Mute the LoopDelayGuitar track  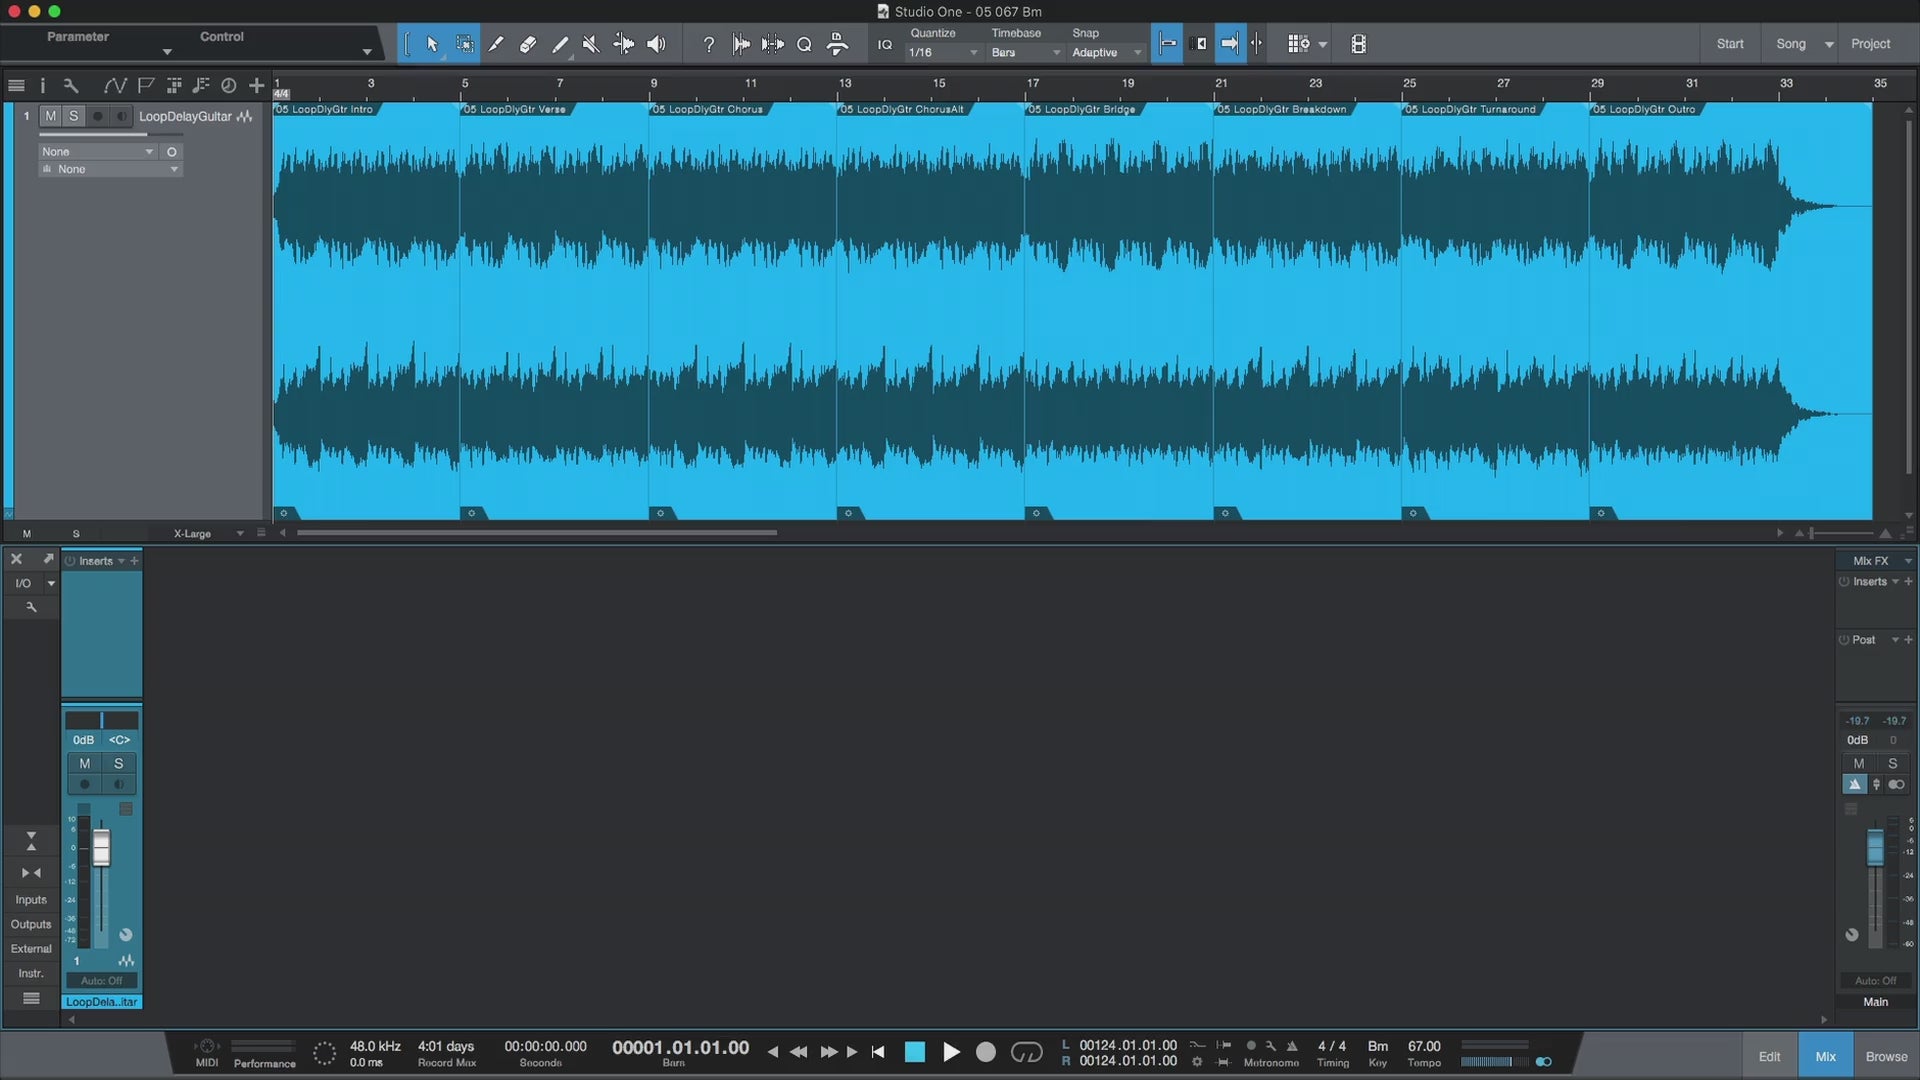point(51,116)
